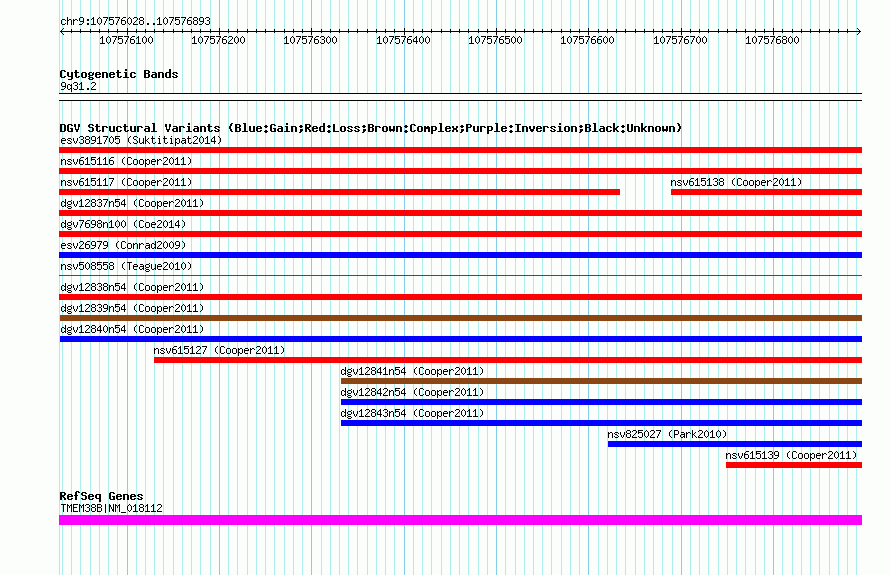Screen dimensions: 890x575
Task: Click ruler position 107576400
Action: point(403,40)
